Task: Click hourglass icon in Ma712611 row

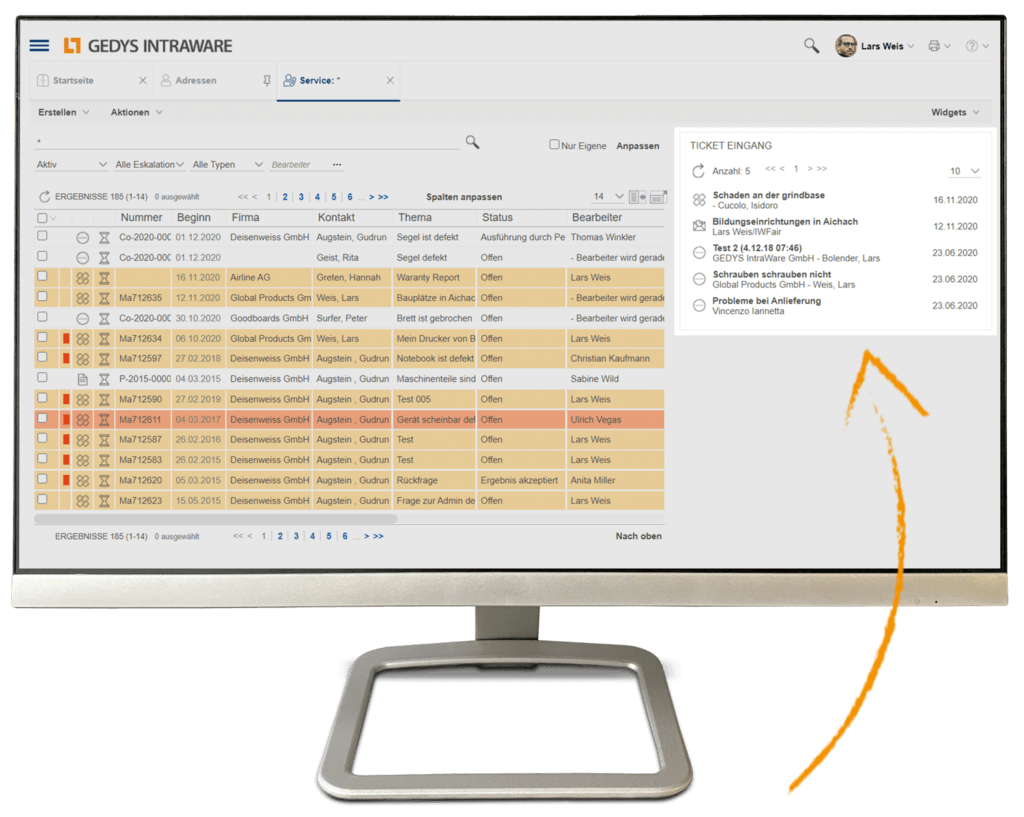Action: 104,420
